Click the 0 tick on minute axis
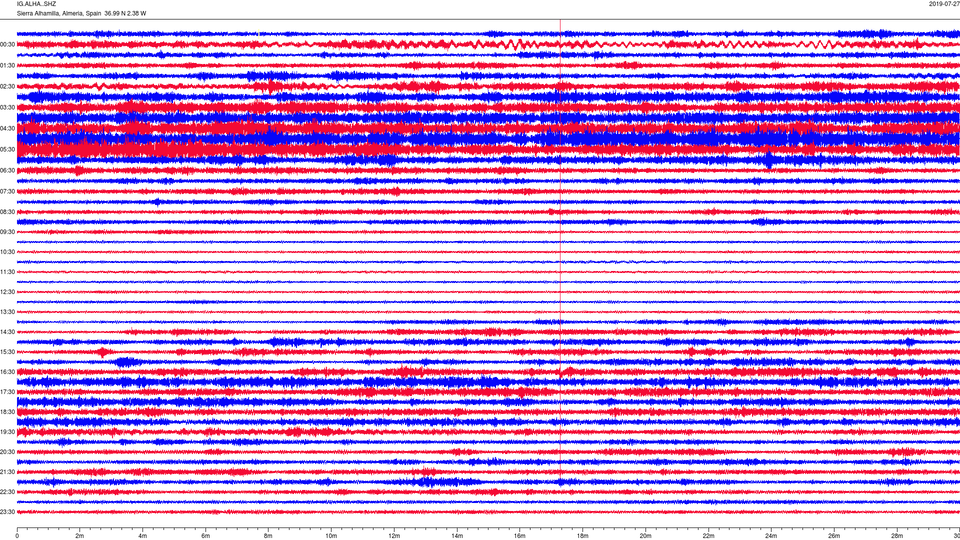The width and height of the screenshot is (960, 540). click(17, 536)
